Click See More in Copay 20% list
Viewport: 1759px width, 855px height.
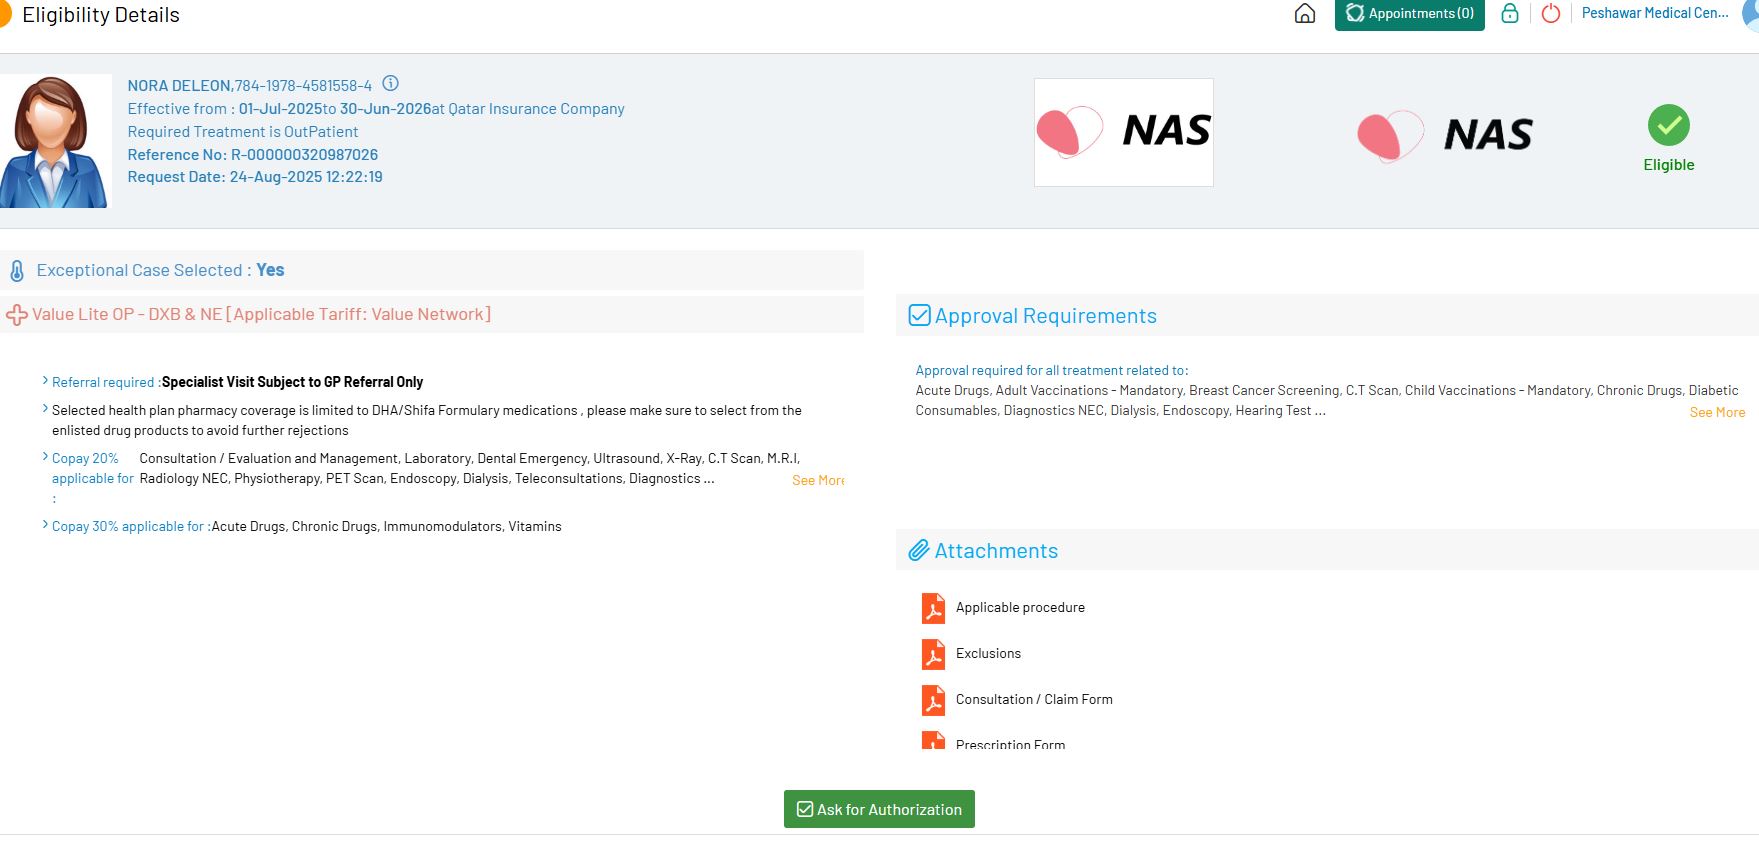pos(818,481)
